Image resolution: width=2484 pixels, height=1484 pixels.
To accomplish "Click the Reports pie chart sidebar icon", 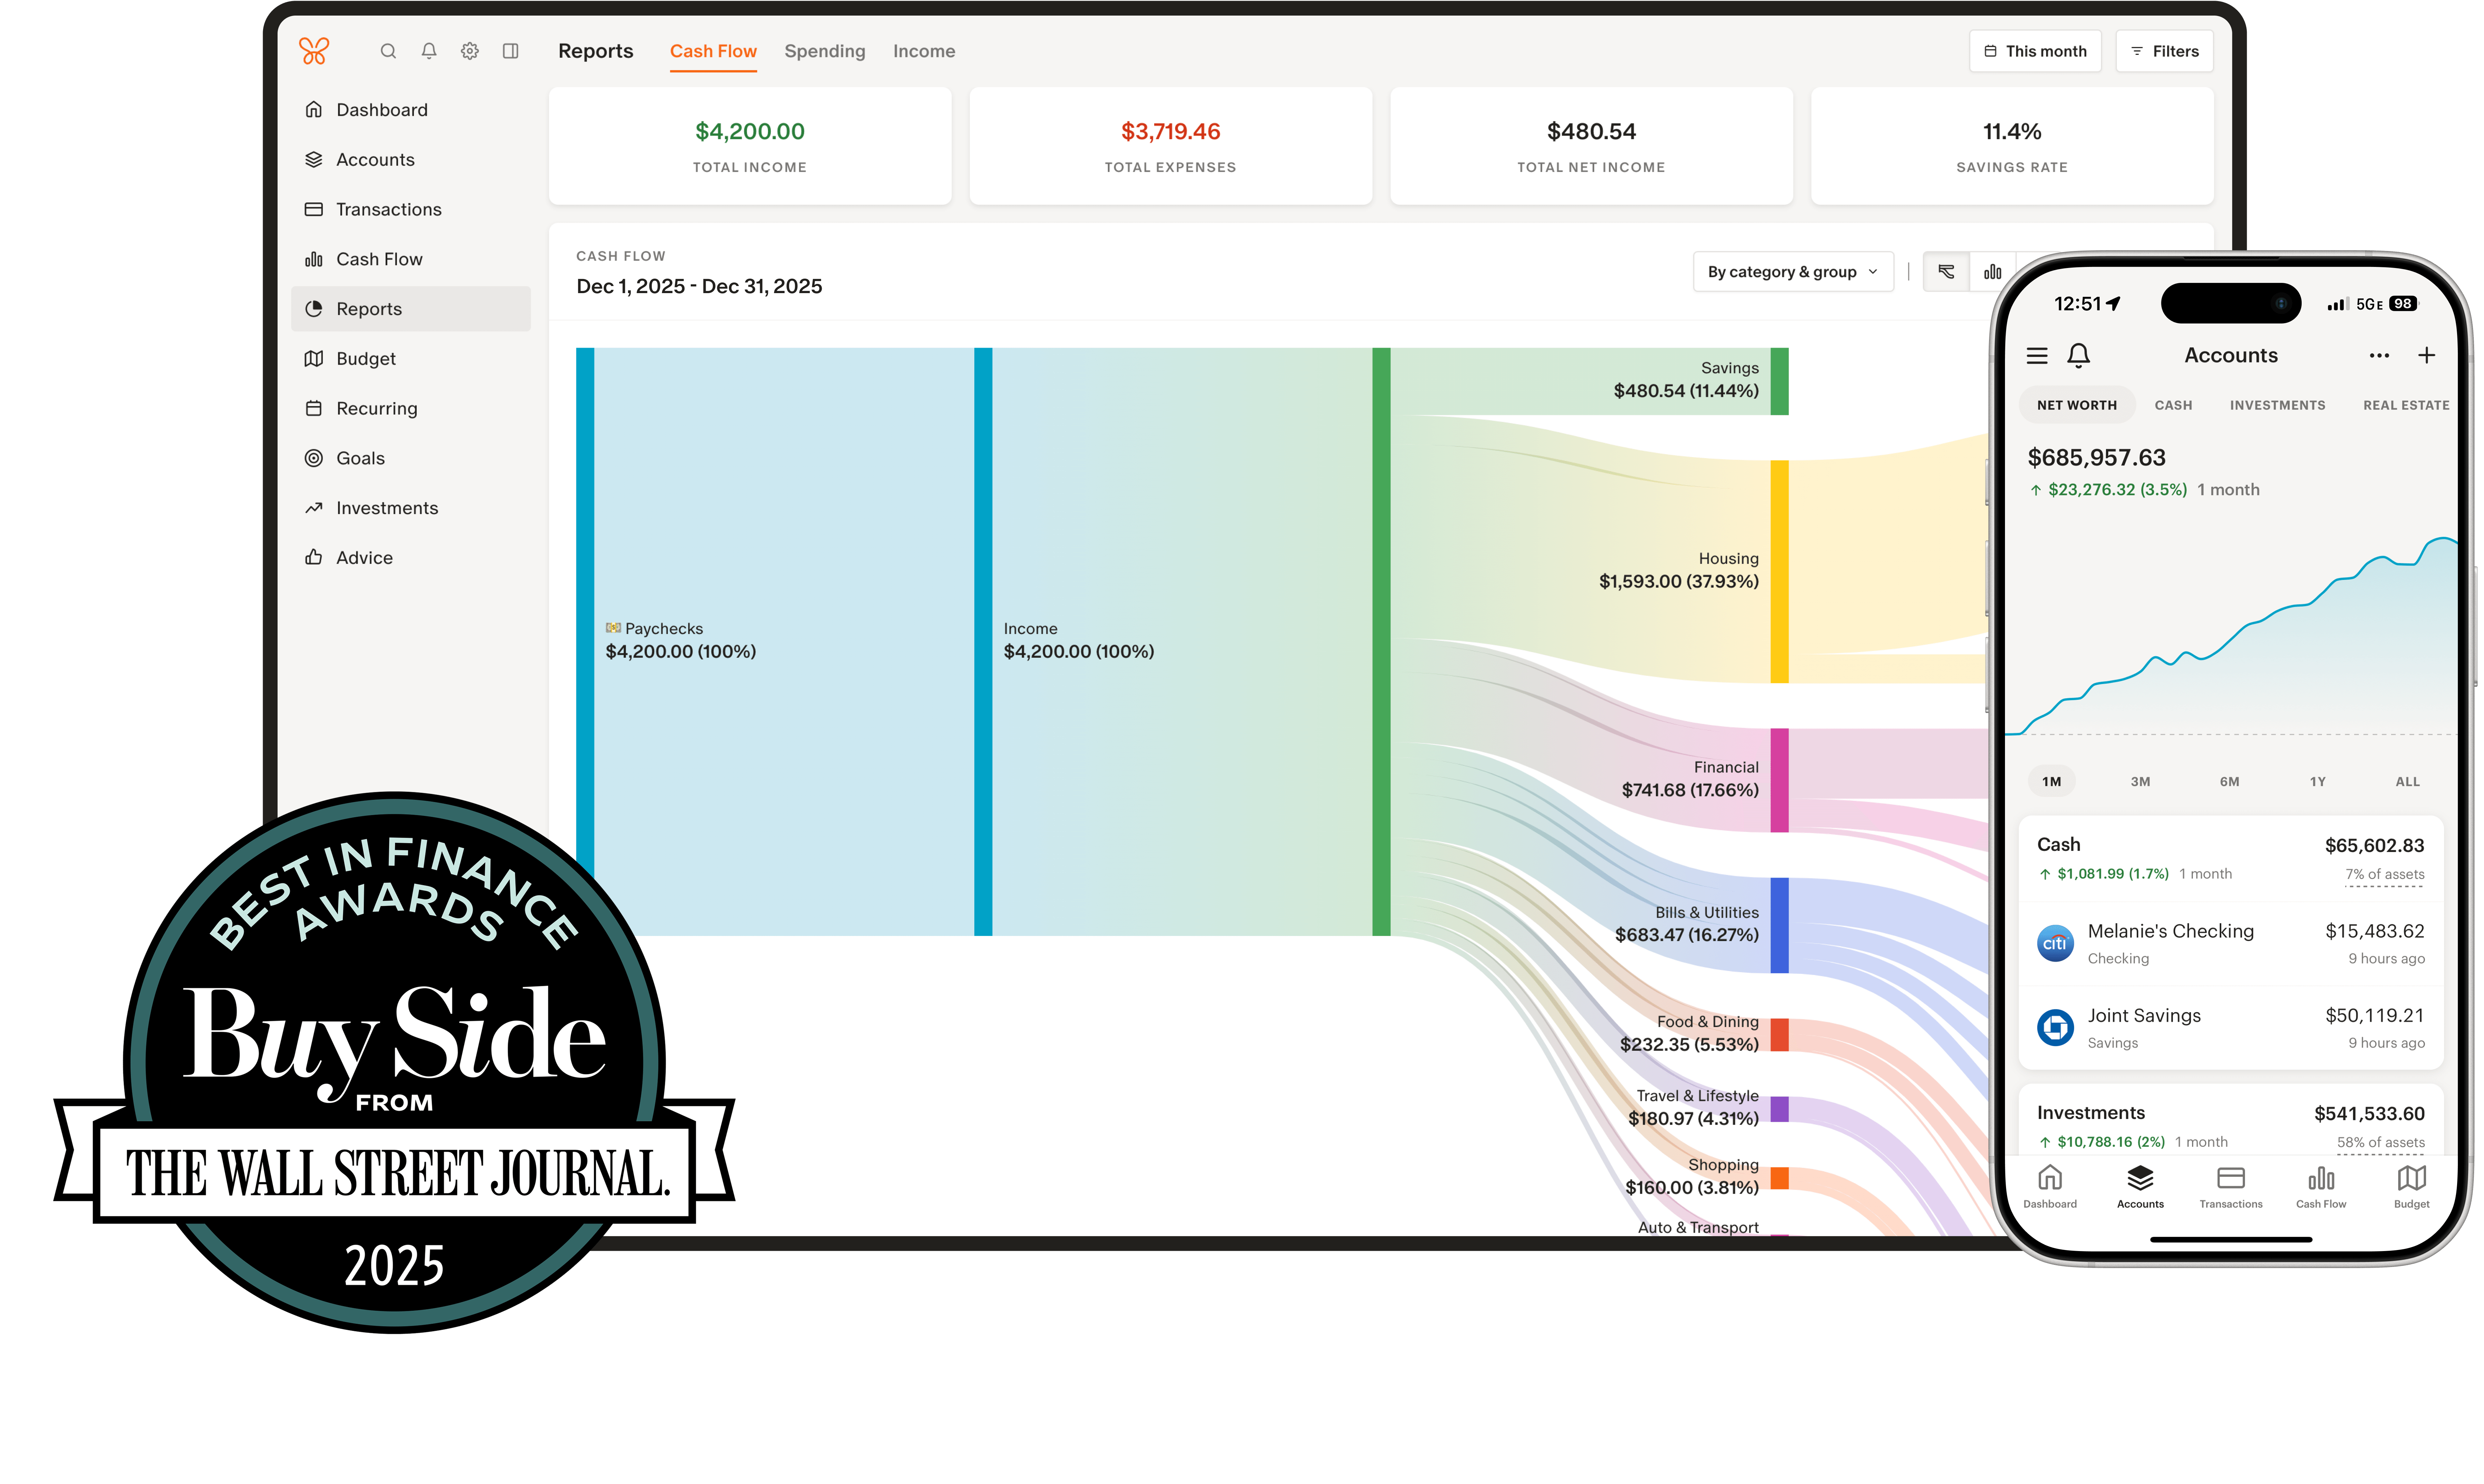I will [x=314, y=309].
